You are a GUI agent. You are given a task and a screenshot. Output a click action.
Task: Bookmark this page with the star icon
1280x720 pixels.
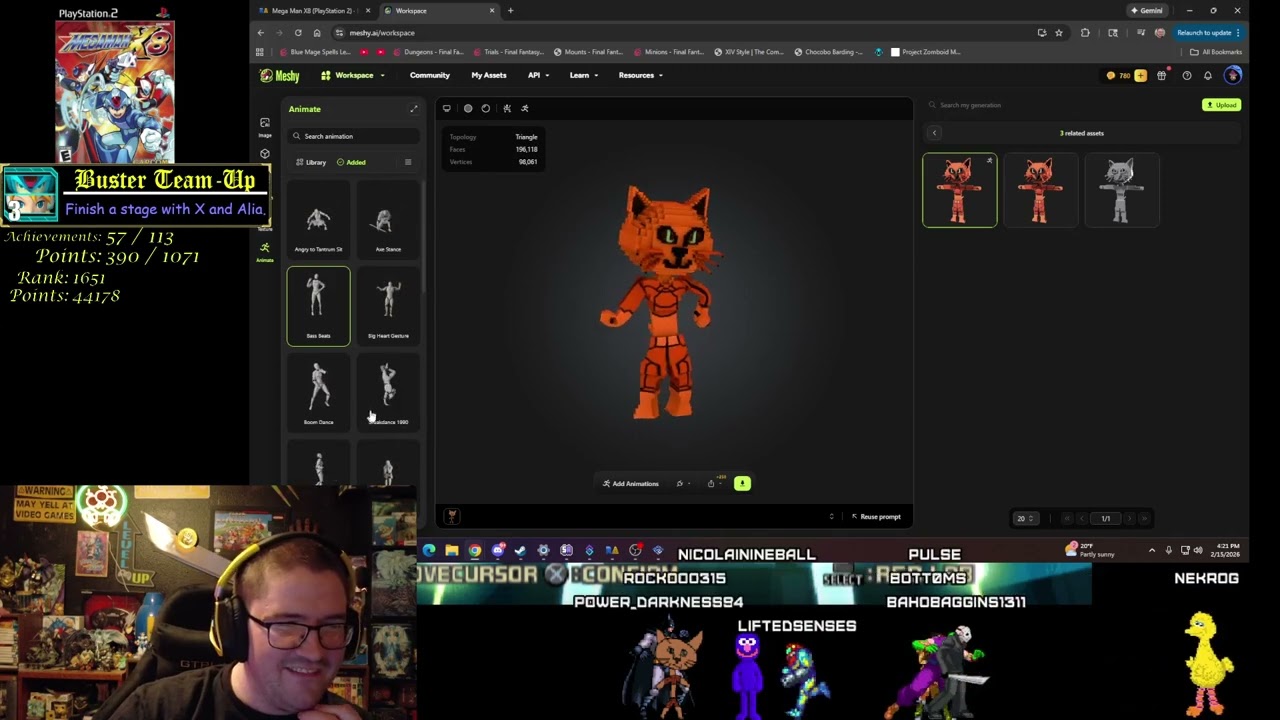[x=1058, y=32]
